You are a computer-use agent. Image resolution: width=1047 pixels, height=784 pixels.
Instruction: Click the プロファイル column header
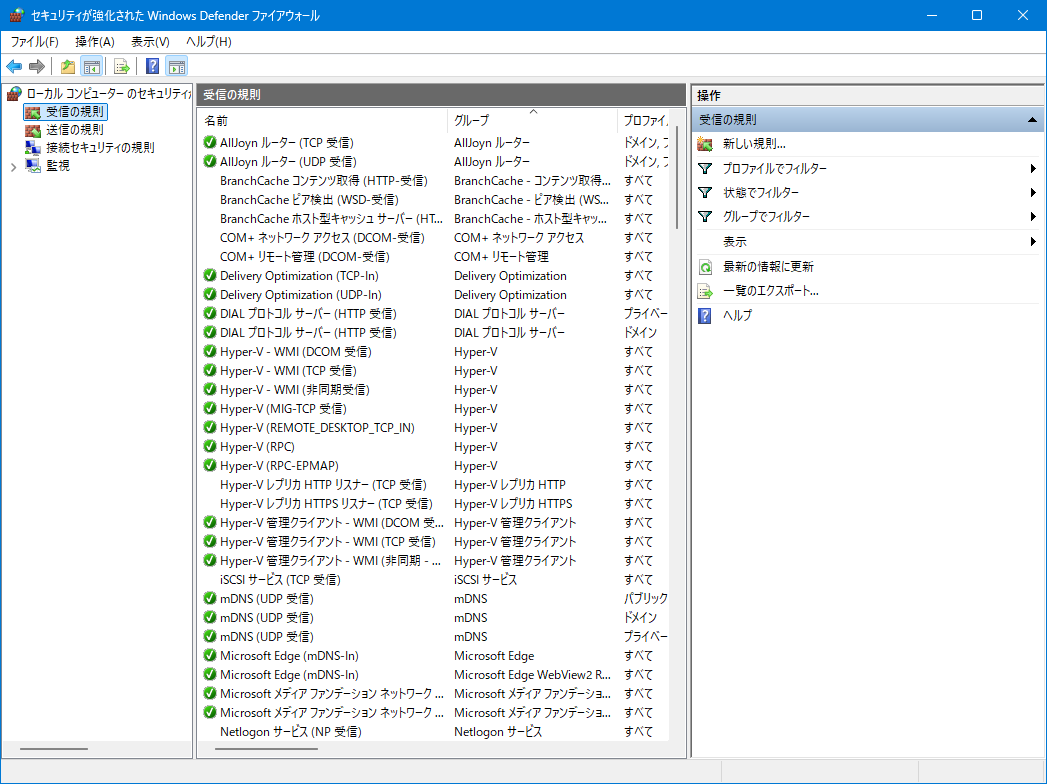click(644, 120)
